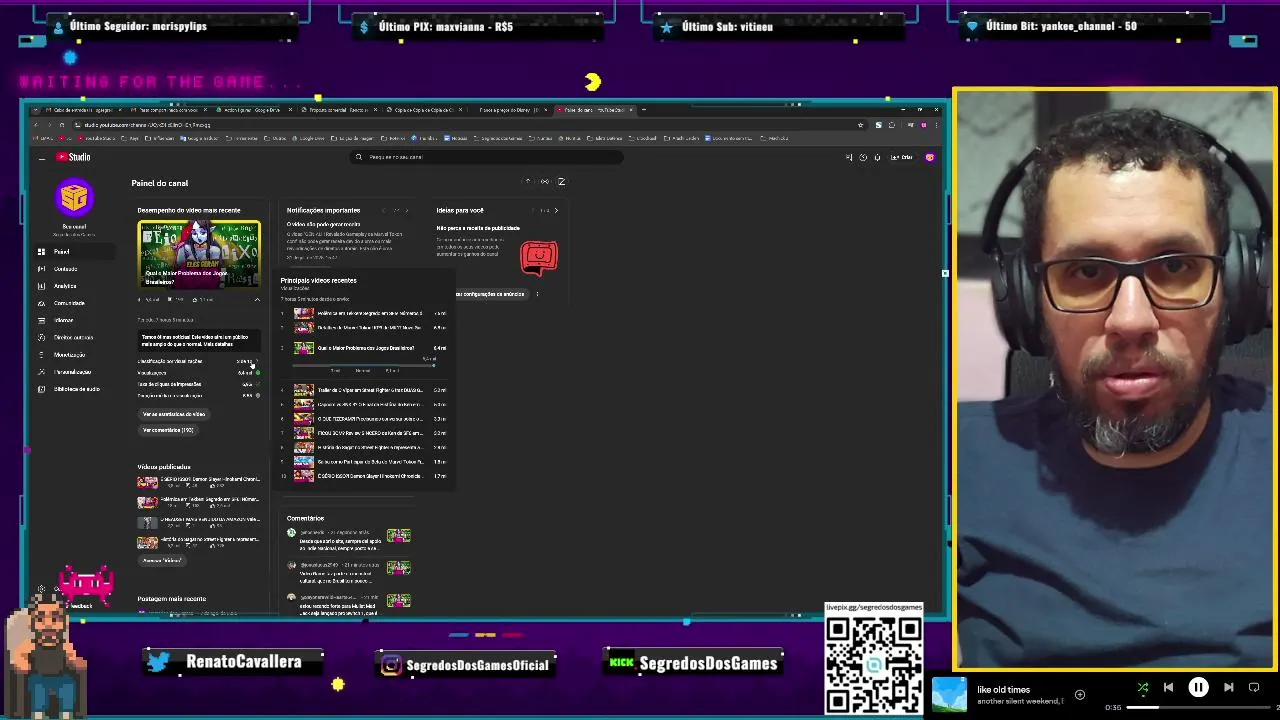Click the YouTube Studio logo

(x=73, y=157)
